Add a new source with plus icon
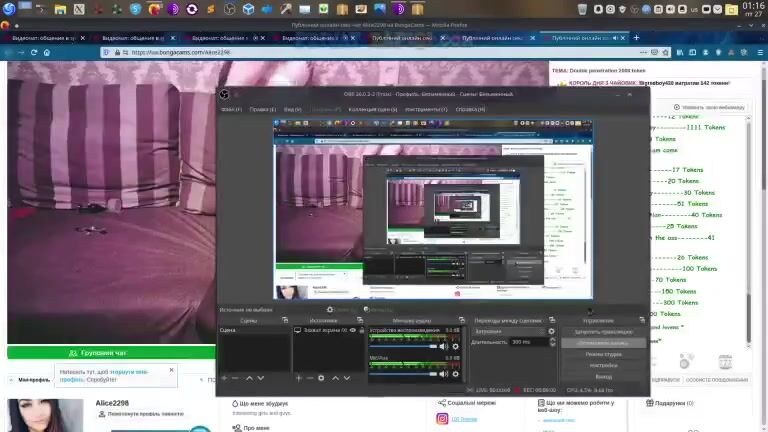 298,378
